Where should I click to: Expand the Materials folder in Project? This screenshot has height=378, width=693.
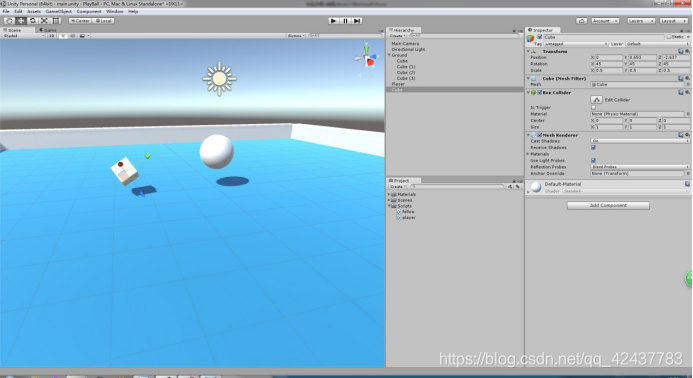[x=389, y=195]
